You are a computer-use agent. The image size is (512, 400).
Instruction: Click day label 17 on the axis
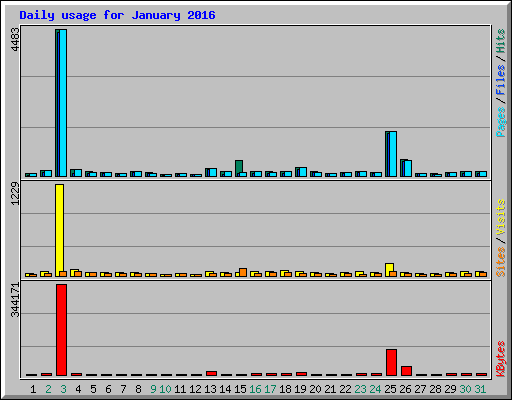[x=270, y=389]
